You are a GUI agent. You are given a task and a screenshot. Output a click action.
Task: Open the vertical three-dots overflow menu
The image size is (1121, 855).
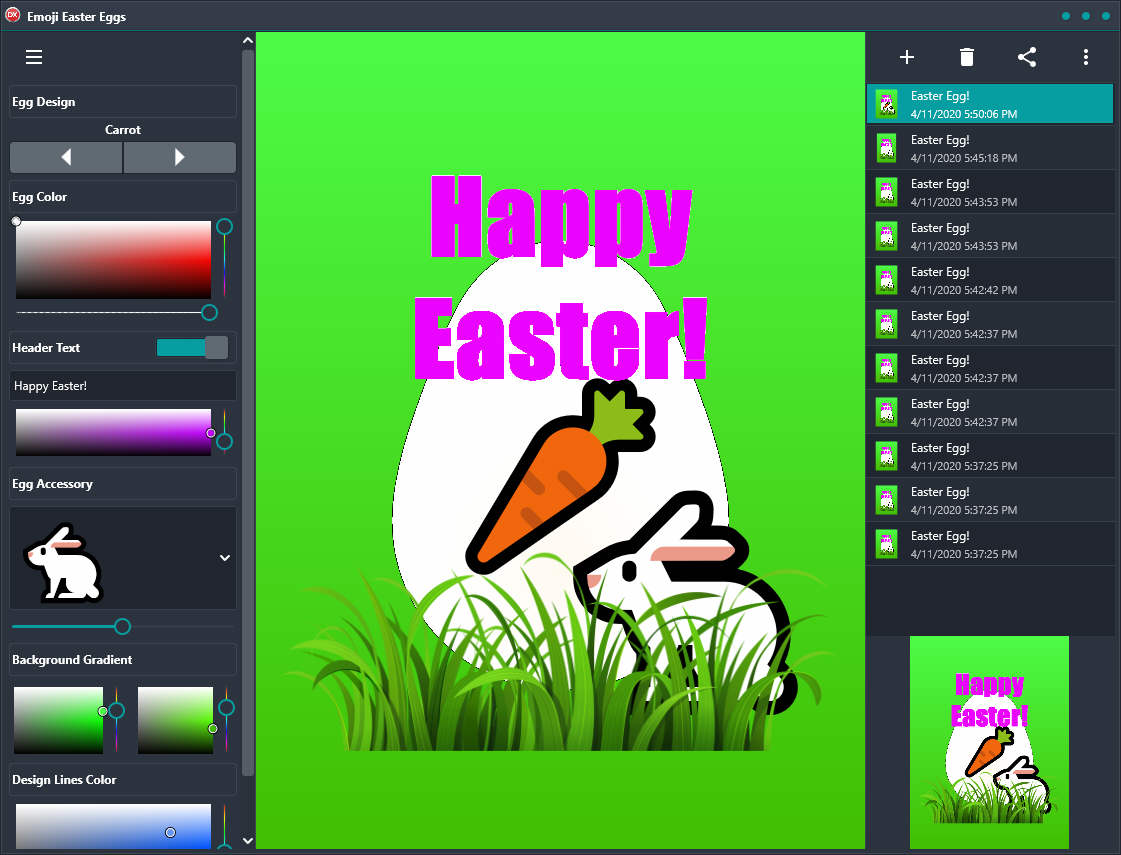(x=1085, y=57)
